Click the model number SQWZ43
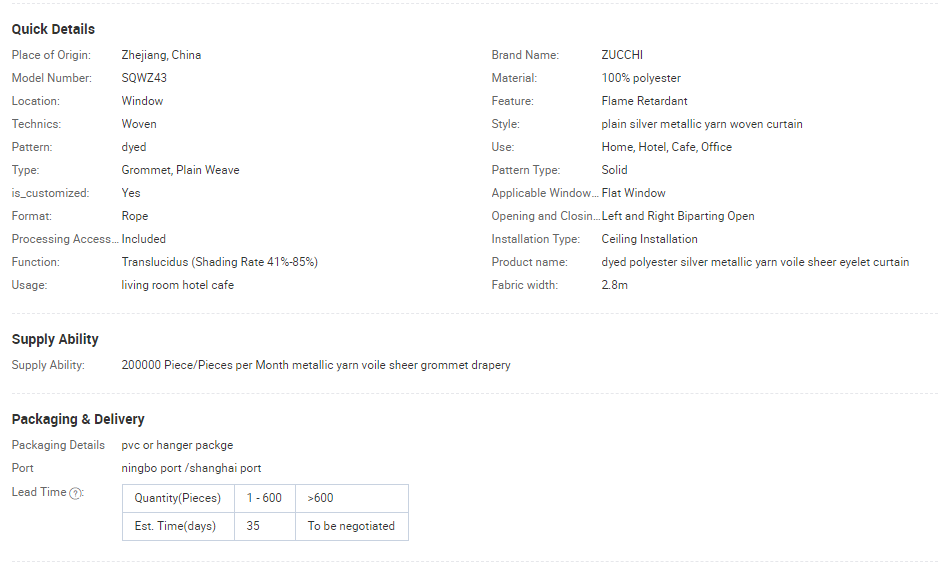 pos(143,78)
